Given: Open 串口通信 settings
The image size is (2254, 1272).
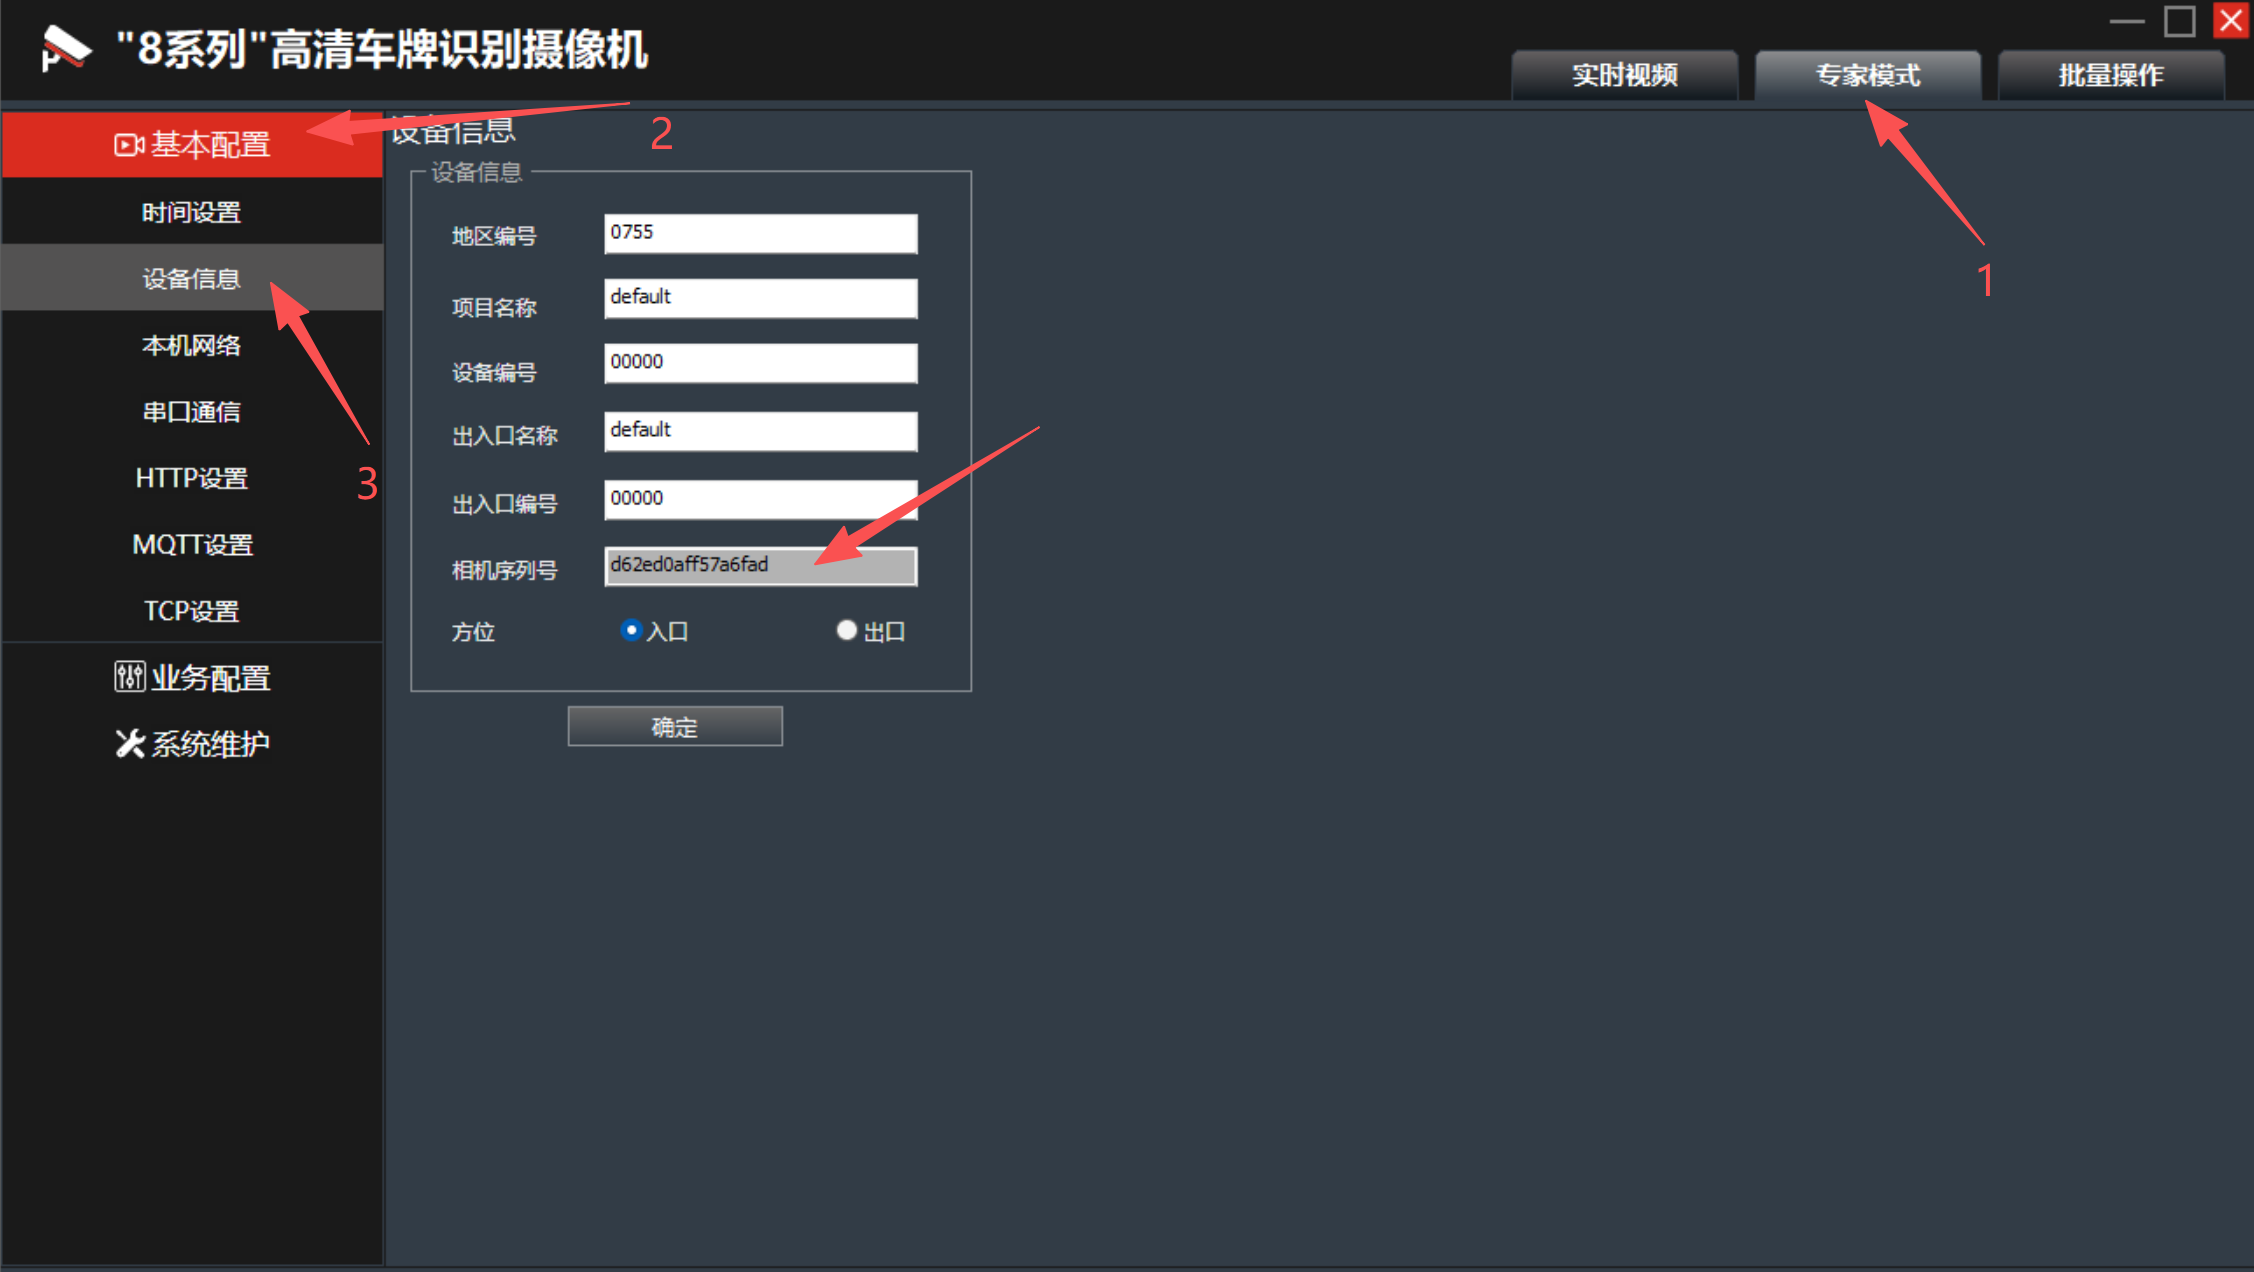Looking at the screenshot, I should coord(192,411).
